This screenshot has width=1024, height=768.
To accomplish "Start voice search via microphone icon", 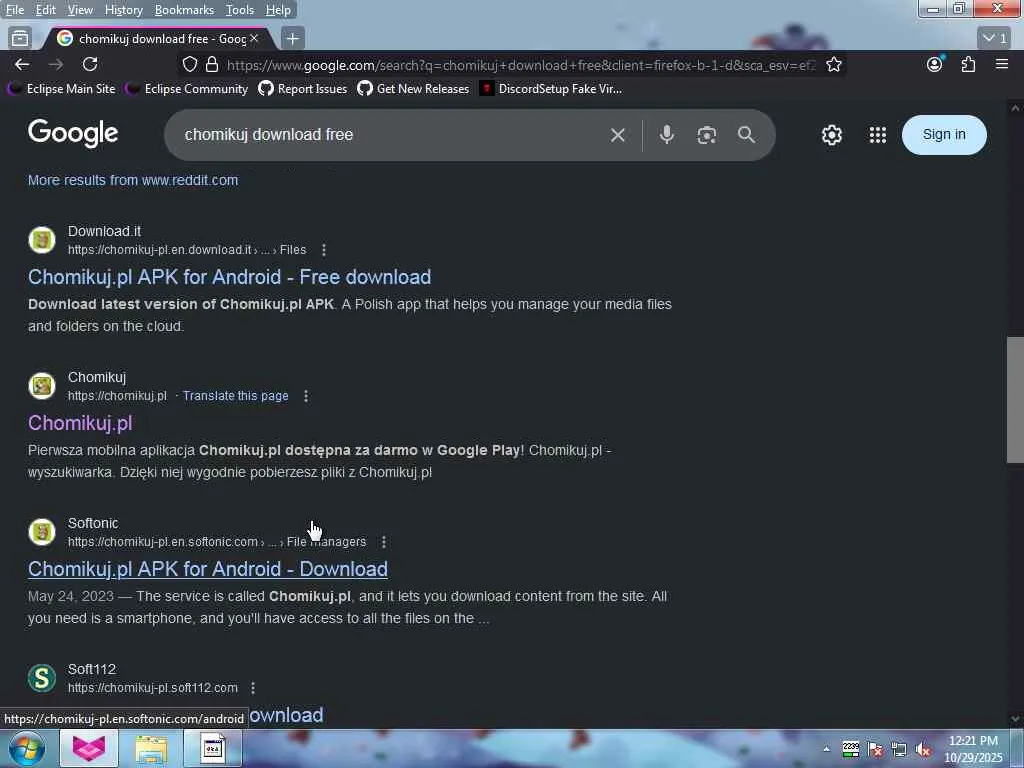I will click(666, 135).
